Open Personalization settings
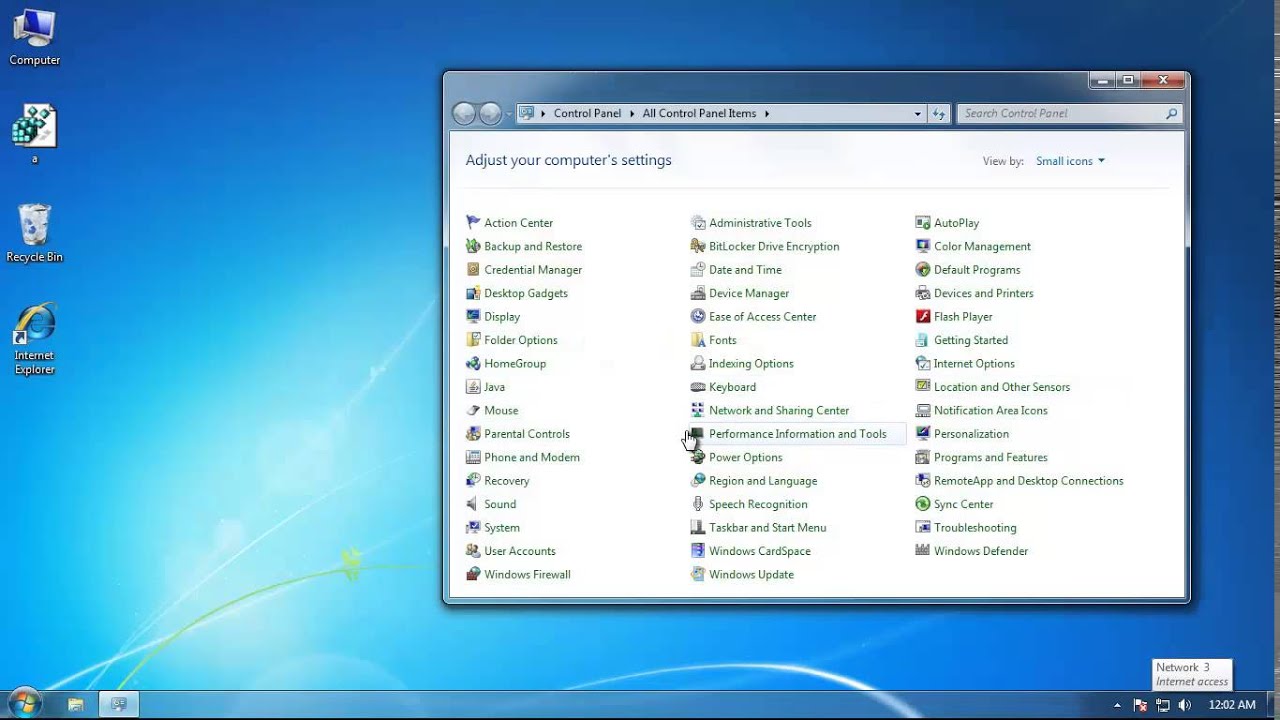 [970, 433]
